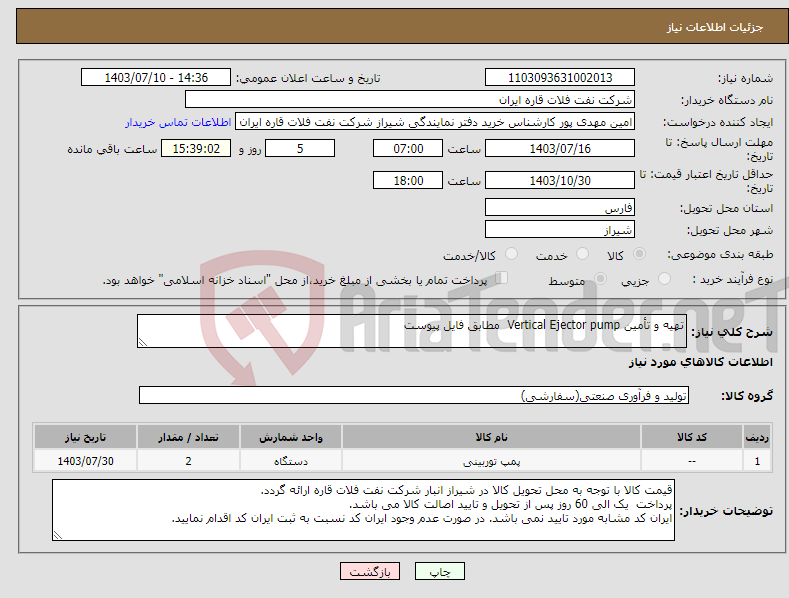Open the اطلاعات تماس خریدار link
The width and height of the screenshot is (789, 598).
coord(178,122)
